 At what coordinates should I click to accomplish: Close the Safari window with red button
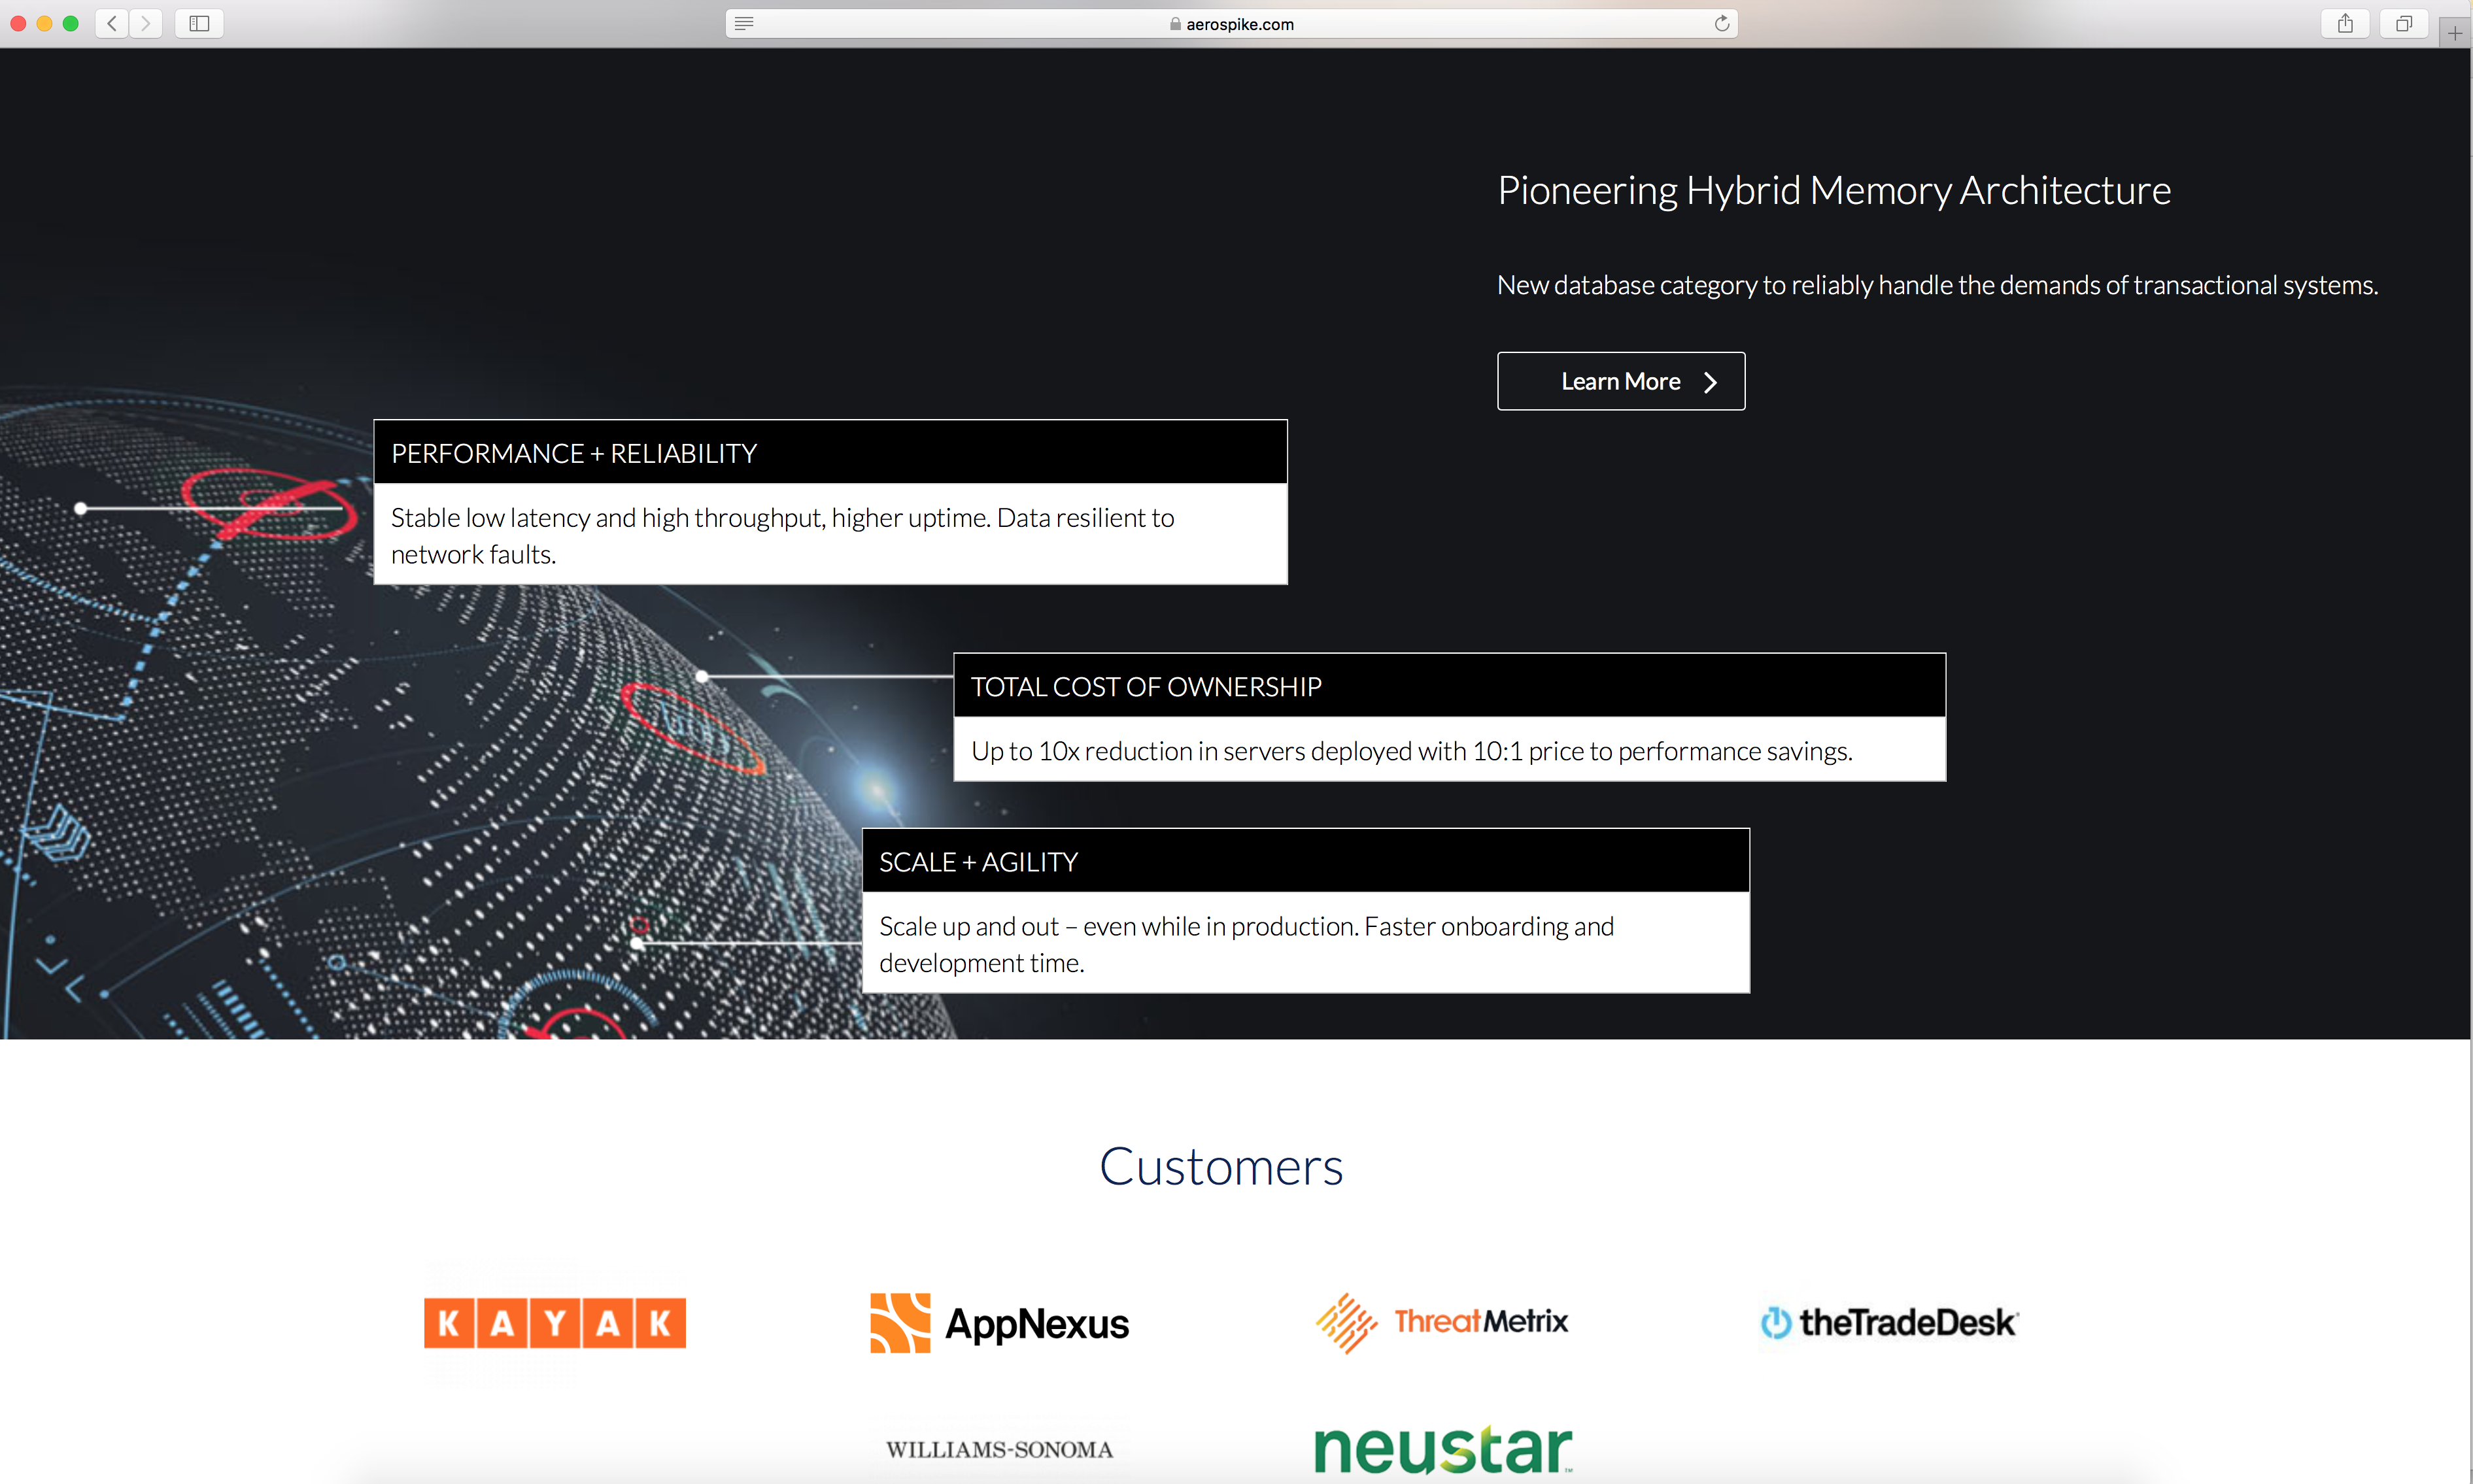pos(18,23)
